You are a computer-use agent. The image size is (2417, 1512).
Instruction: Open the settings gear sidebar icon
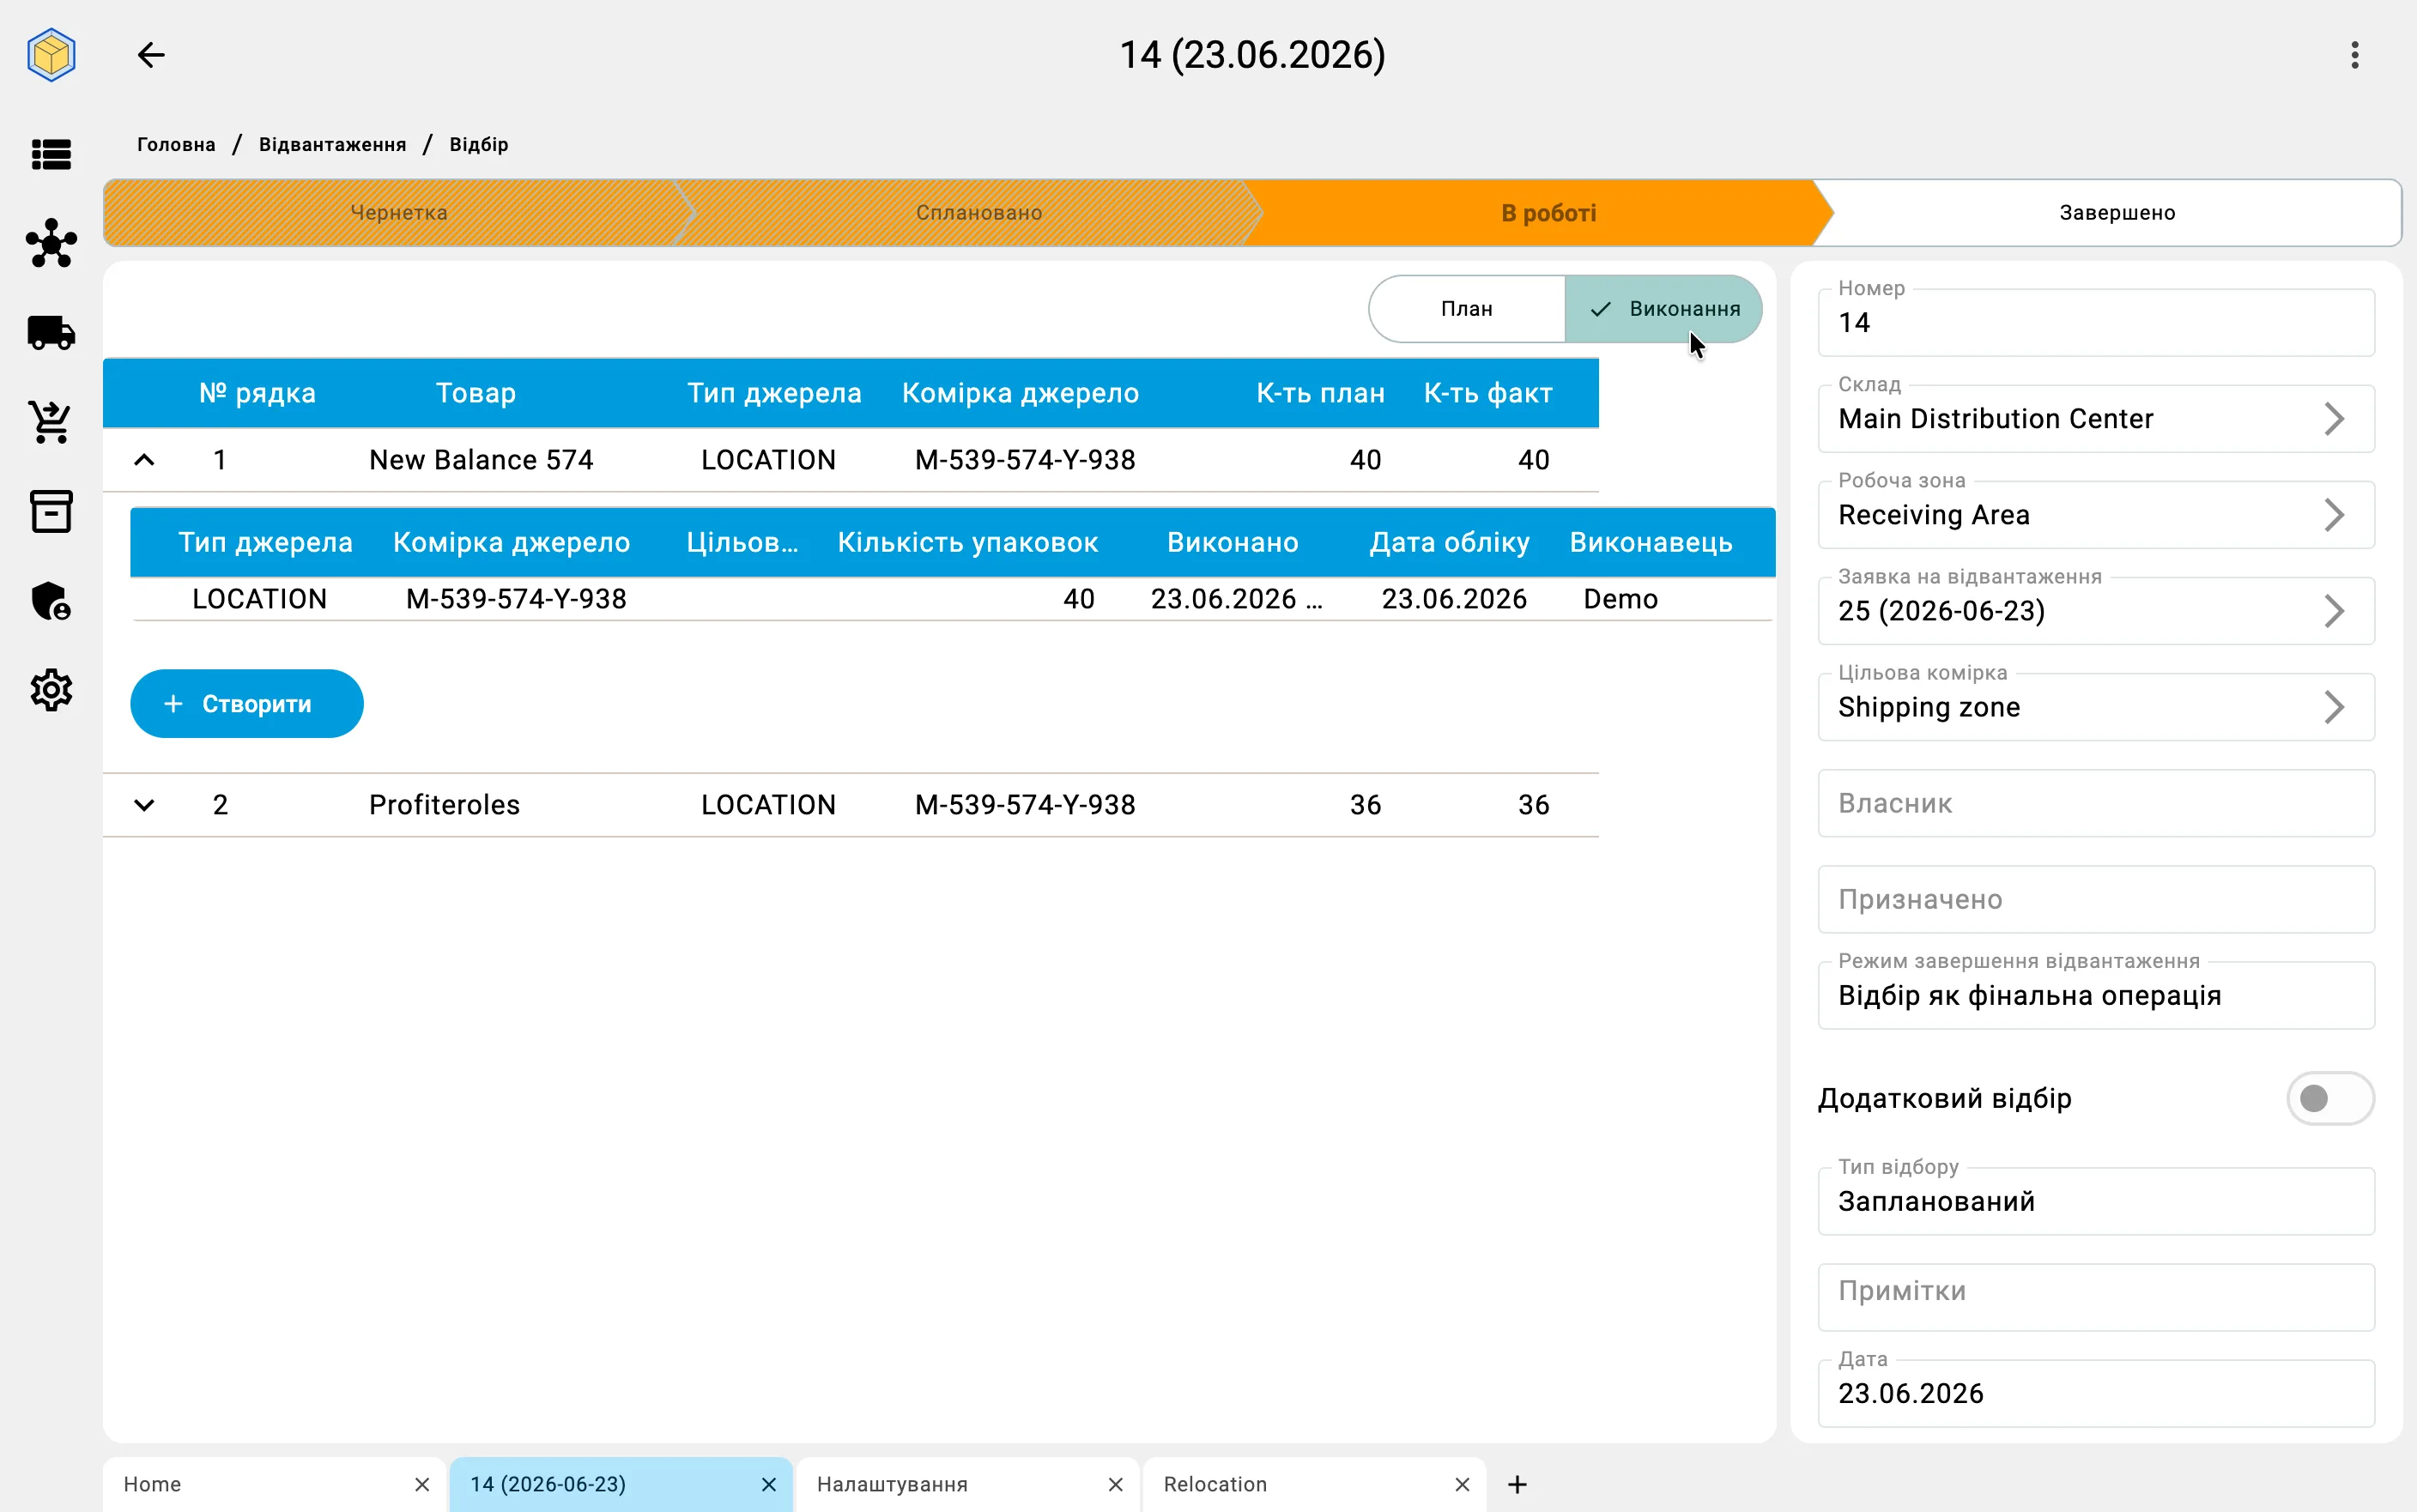51,690
